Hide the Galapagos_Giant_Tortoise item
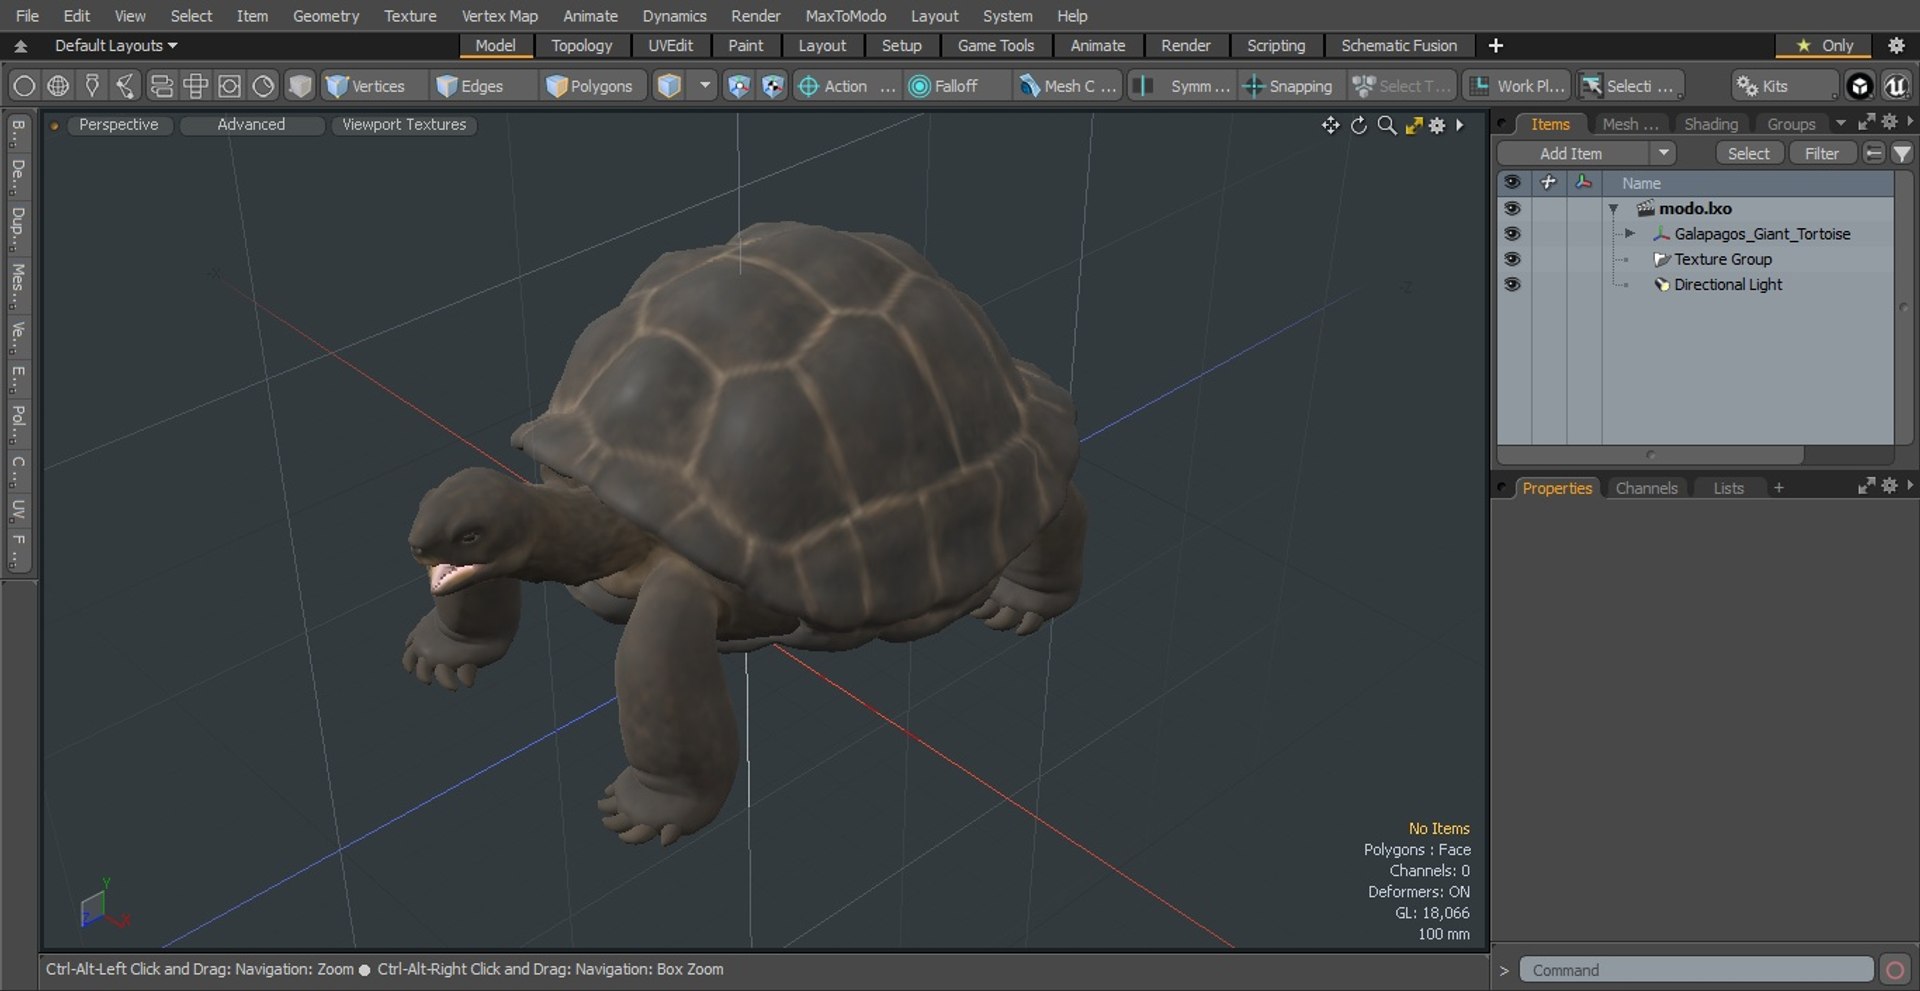 click(x=1512, y=233)
